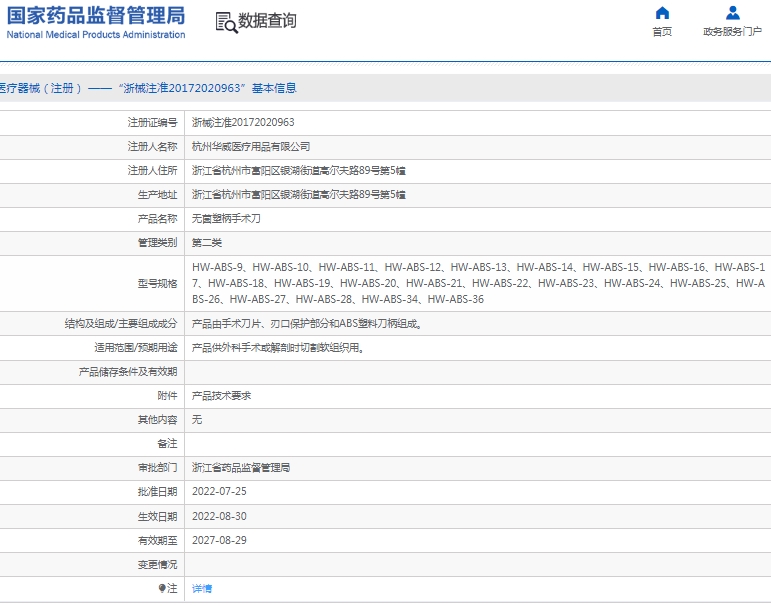Select the 生产地址 address value
Image resolution: width=771 pixels, height=607 pixels.
click(298, 194)
